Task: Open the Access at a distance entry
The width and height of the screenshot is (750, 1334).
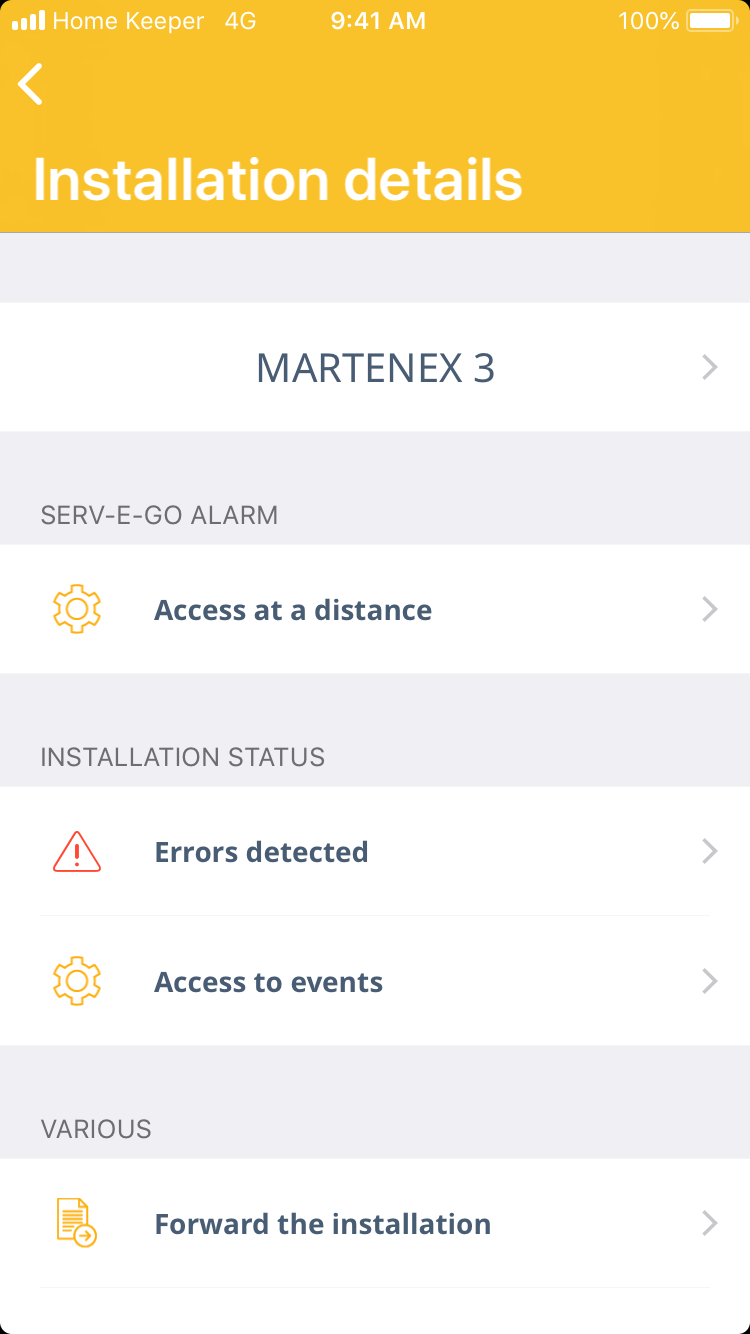Action: (x=293, y=610)
